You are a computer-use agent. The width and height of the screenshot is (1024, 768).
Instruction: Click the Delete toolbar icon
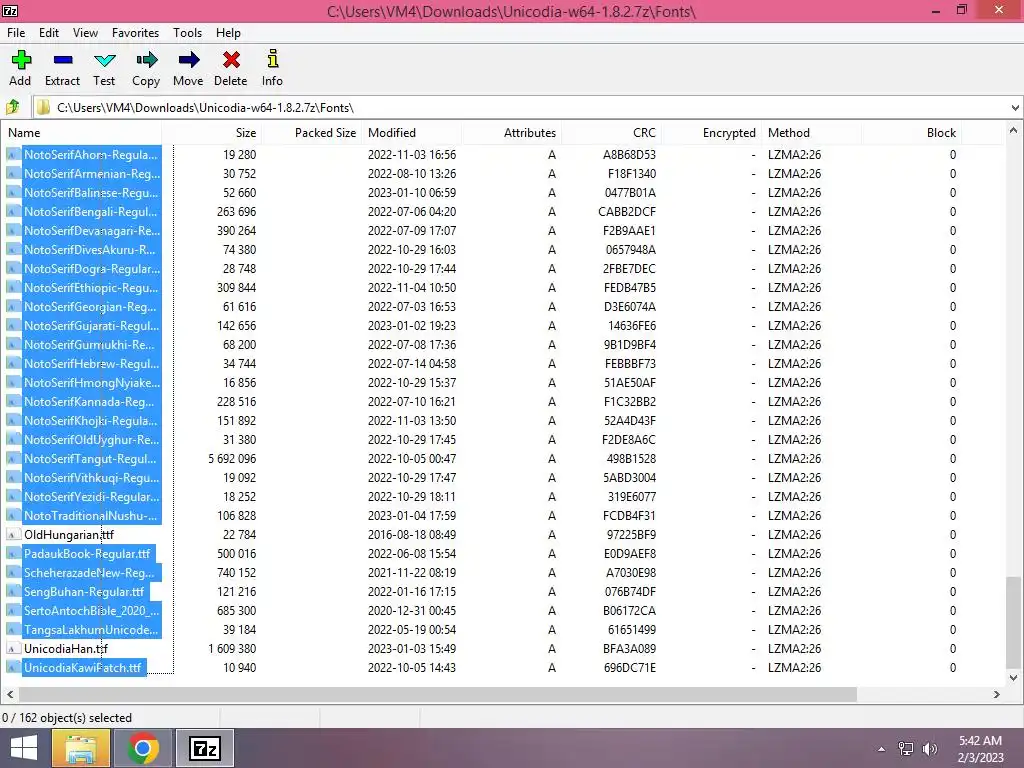point(231,60)
